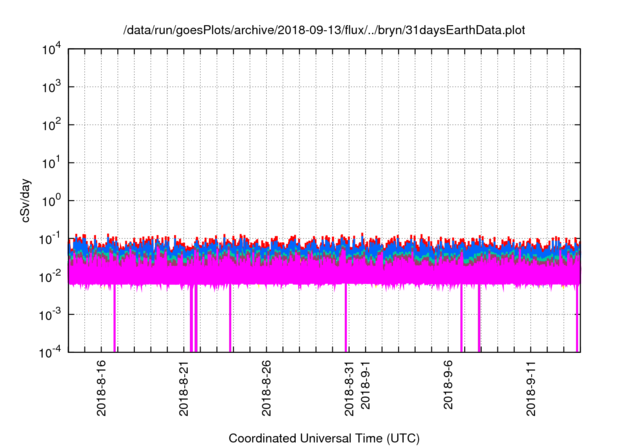This screenshot has height=448, width=640.
Task: Click the 10^3 y-axis tick label
Action: click(52, 87)
